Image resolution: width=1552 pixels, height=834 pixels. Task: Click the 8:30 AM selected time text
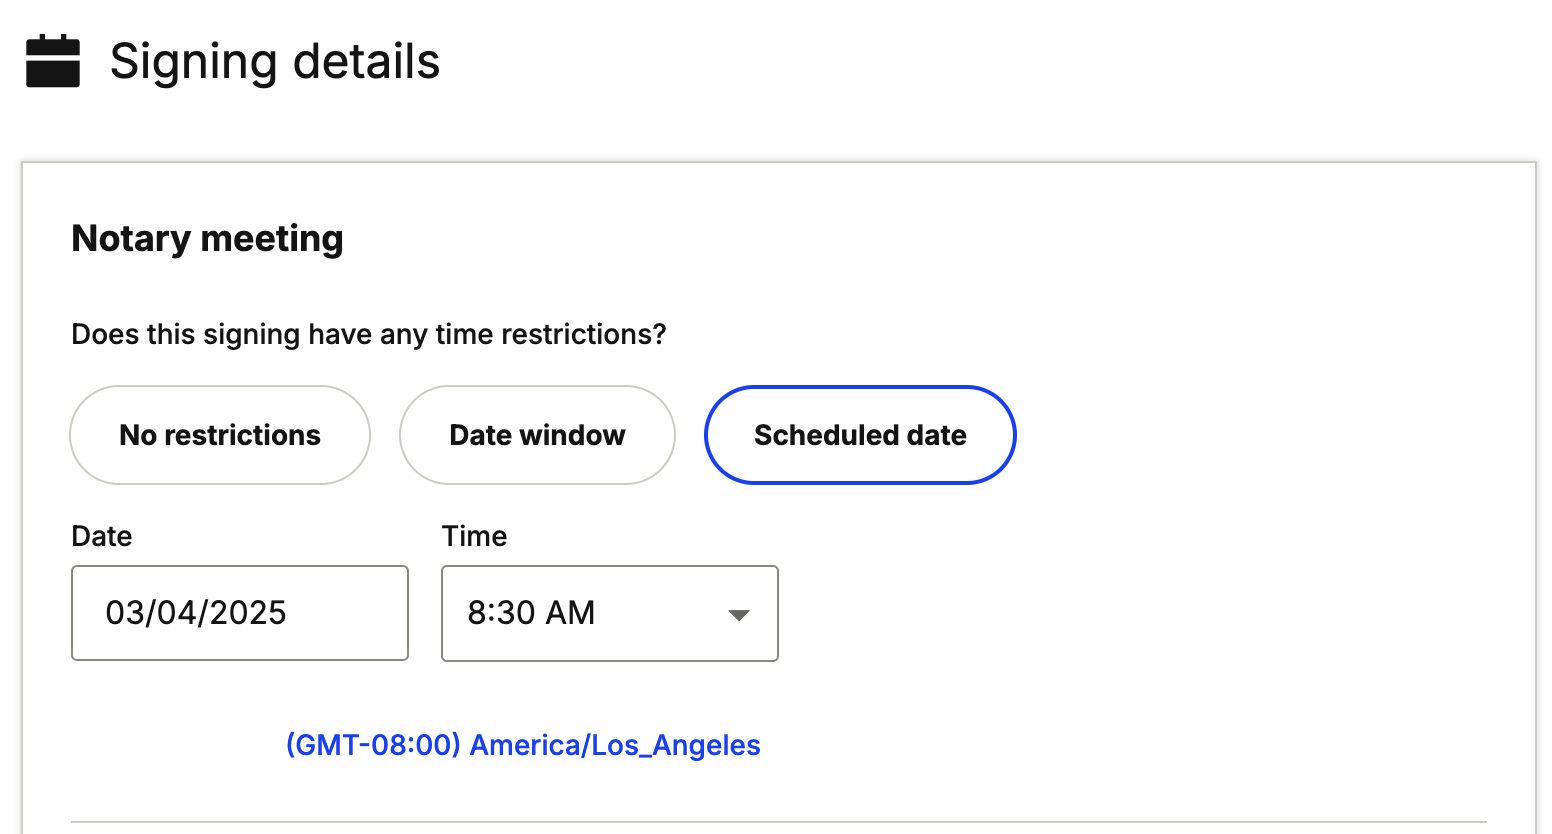(x=531, y=613)
